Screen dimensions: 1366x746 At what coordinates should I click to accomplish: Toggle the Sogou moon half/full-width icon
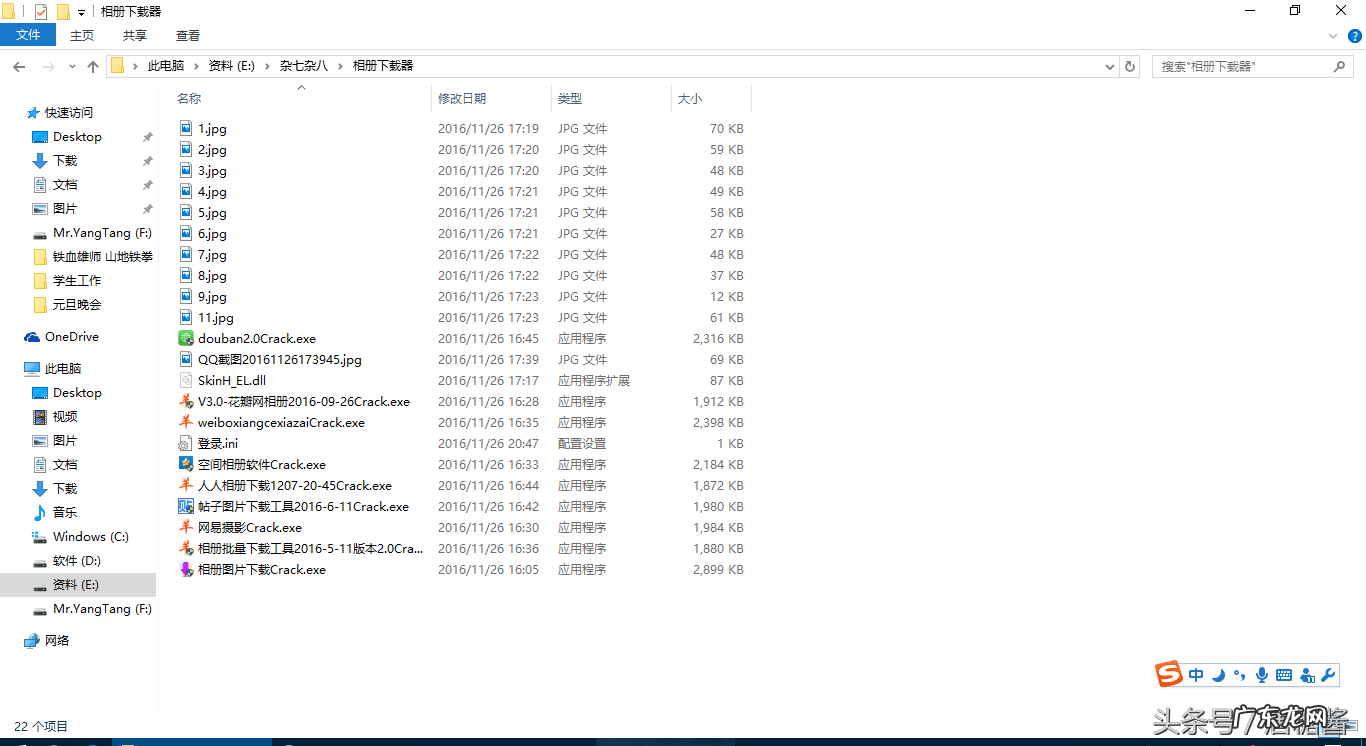tap(1218, 675)
